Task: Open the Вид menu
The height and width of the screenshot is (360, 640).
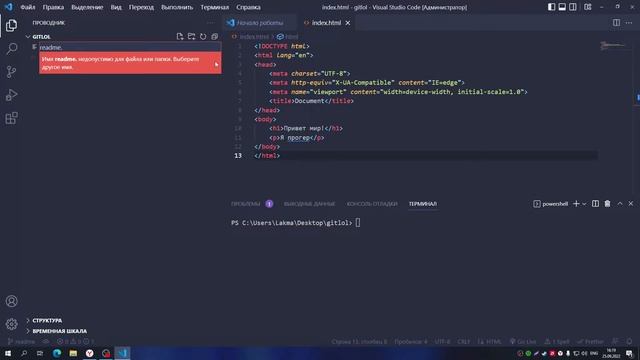Action: pos(116,7)
